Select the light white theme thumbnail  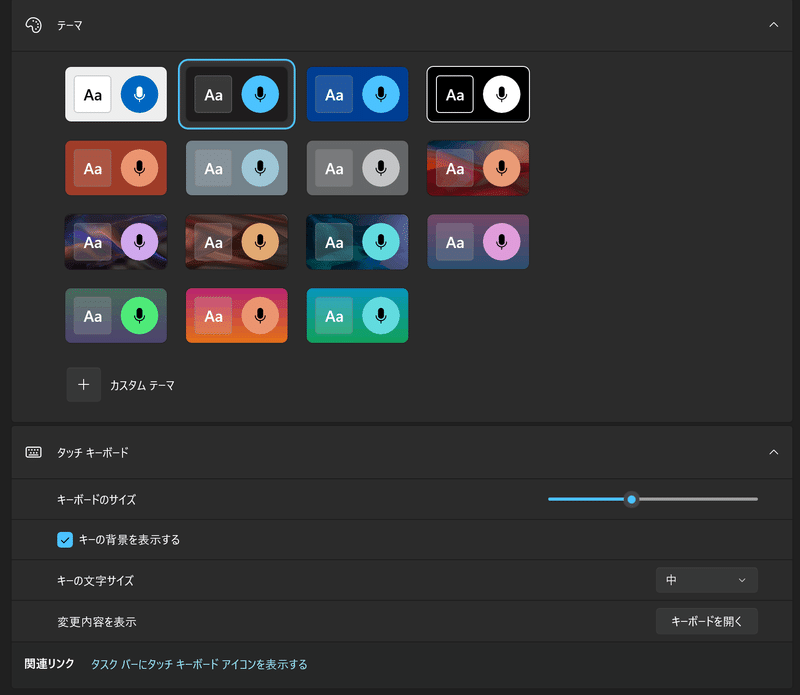tap(116, 94)
